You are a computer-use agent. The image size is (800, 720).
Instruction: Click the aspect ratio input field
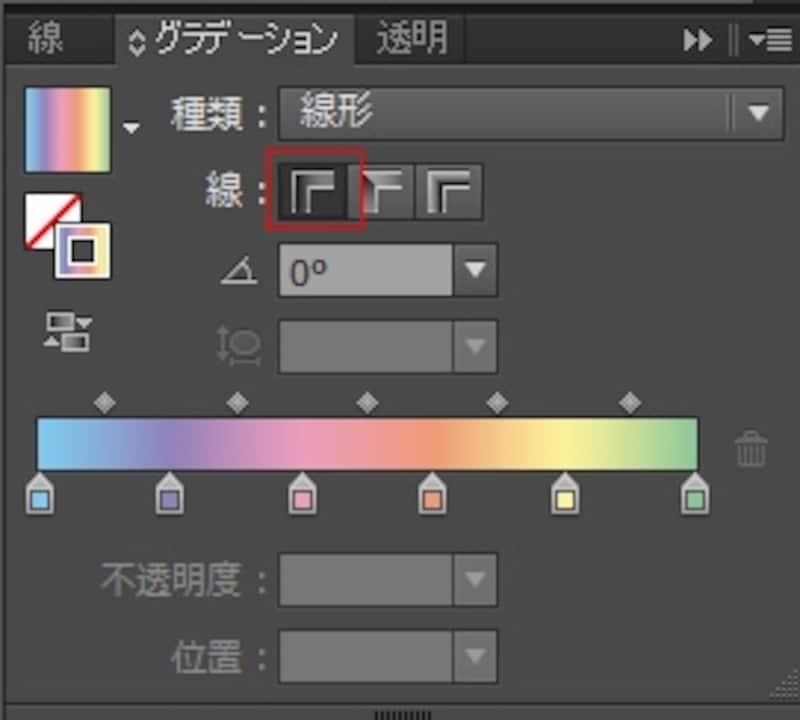(365, 347)
